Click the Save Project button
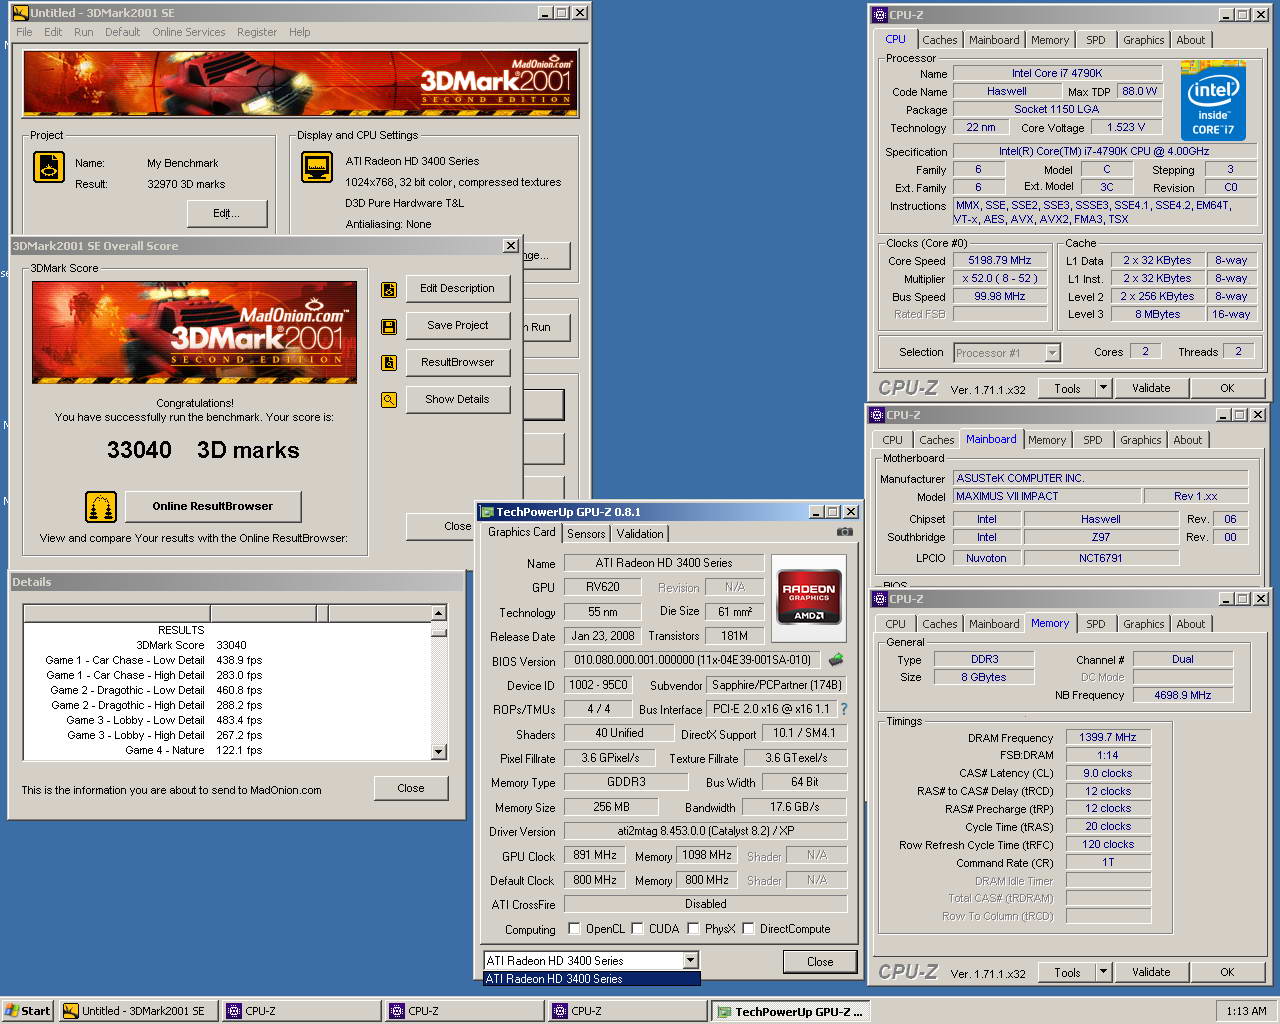 click(x=457, y=326)
